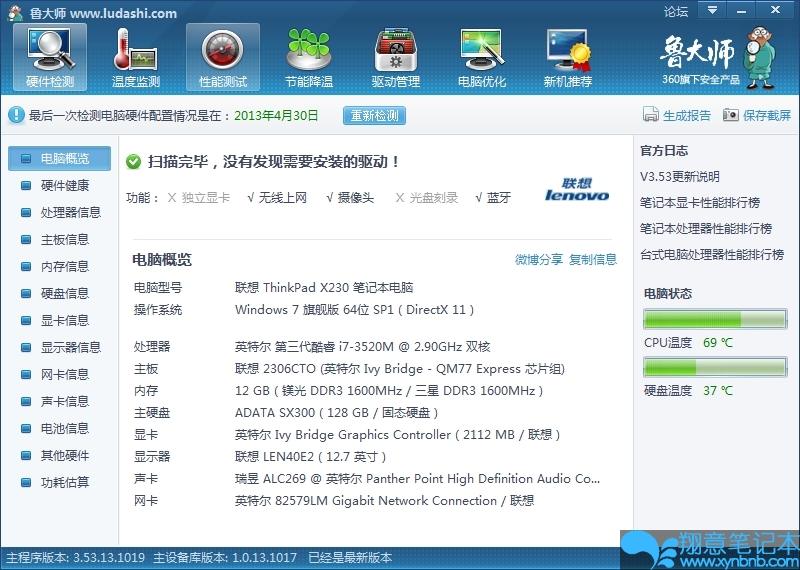This screenshot has height=570, width=800.
Task: Click the 硬盘温度 green progress bar
Action: (x=715, y=367)
